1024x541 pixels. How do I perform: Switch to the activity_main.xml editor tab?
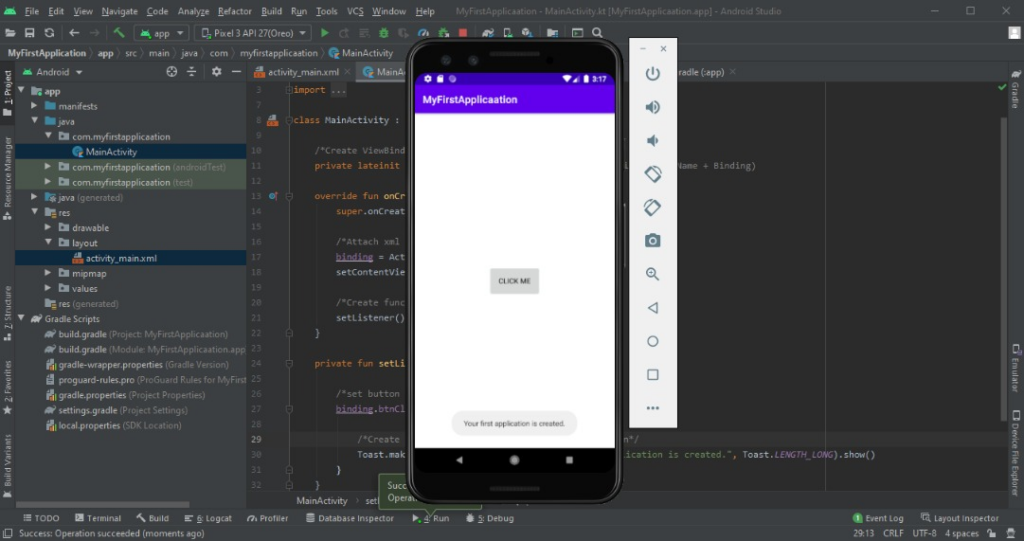302,72
